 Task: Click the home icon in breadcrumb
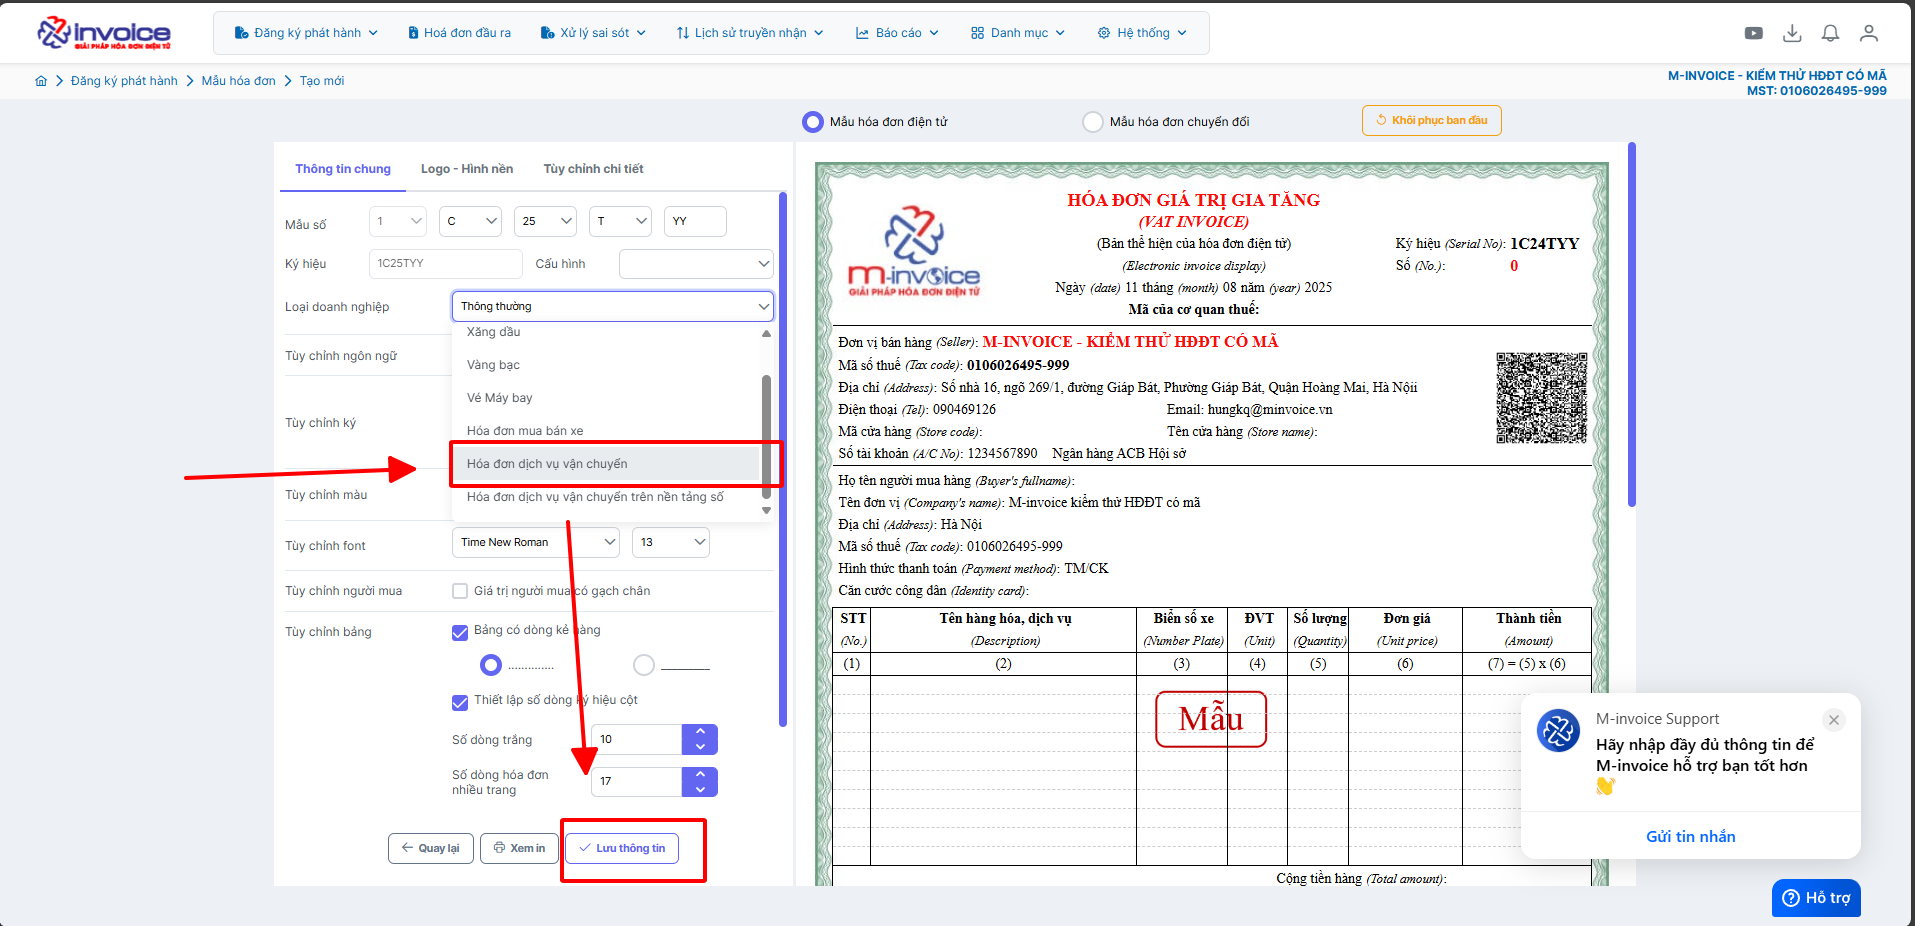tap(41, 81)
